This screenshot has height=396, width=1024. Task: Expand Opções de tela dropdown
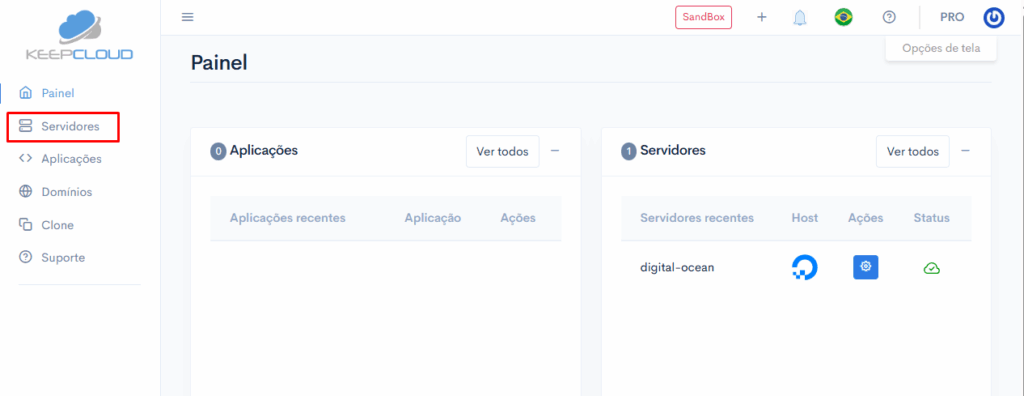pyautogui.click(x=941, y=48)
